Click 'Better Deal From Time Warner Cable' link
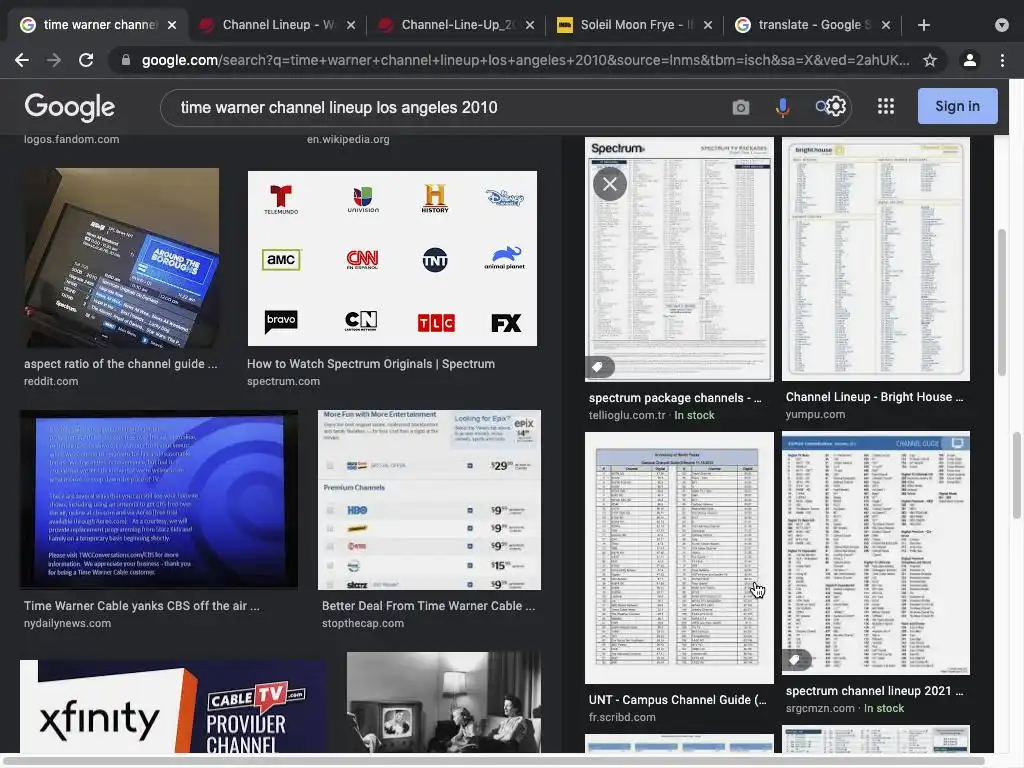The height and width of the screenshot is (768, 1024). pyautogui.click(x=428, y=605)
